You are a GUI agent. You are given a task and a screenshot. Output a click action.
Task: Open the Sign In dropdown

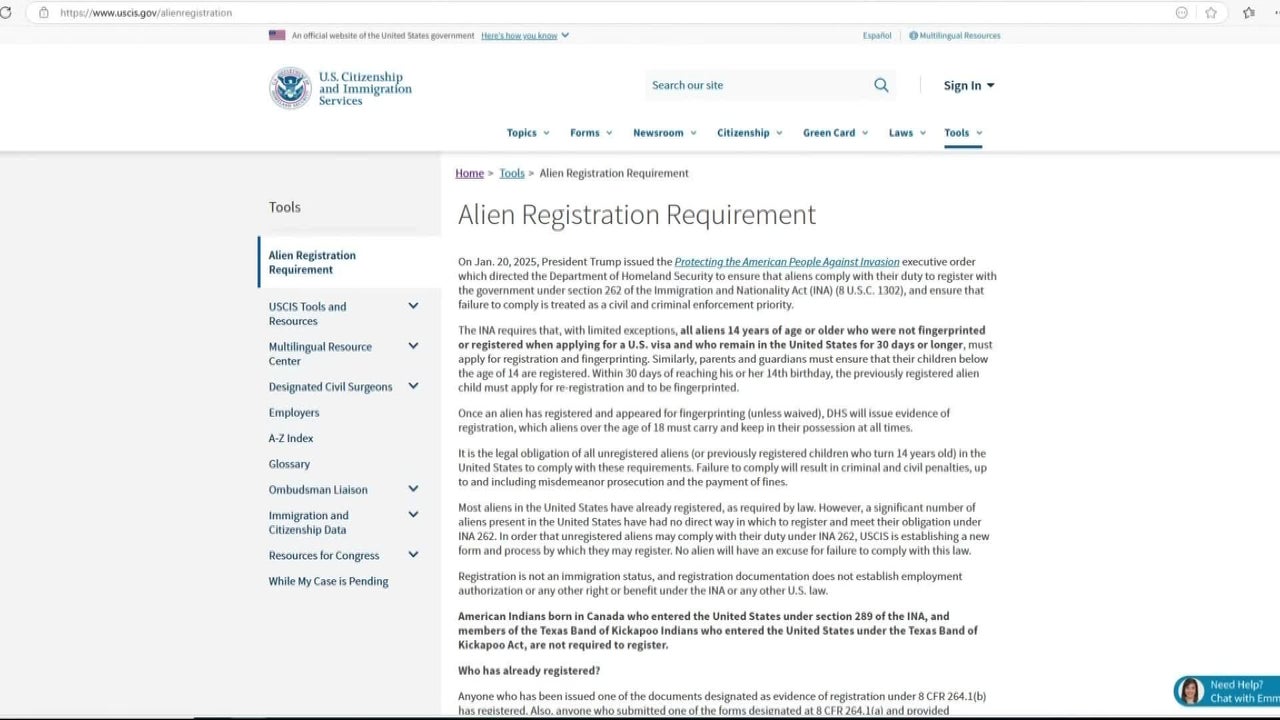coord(968,86)
